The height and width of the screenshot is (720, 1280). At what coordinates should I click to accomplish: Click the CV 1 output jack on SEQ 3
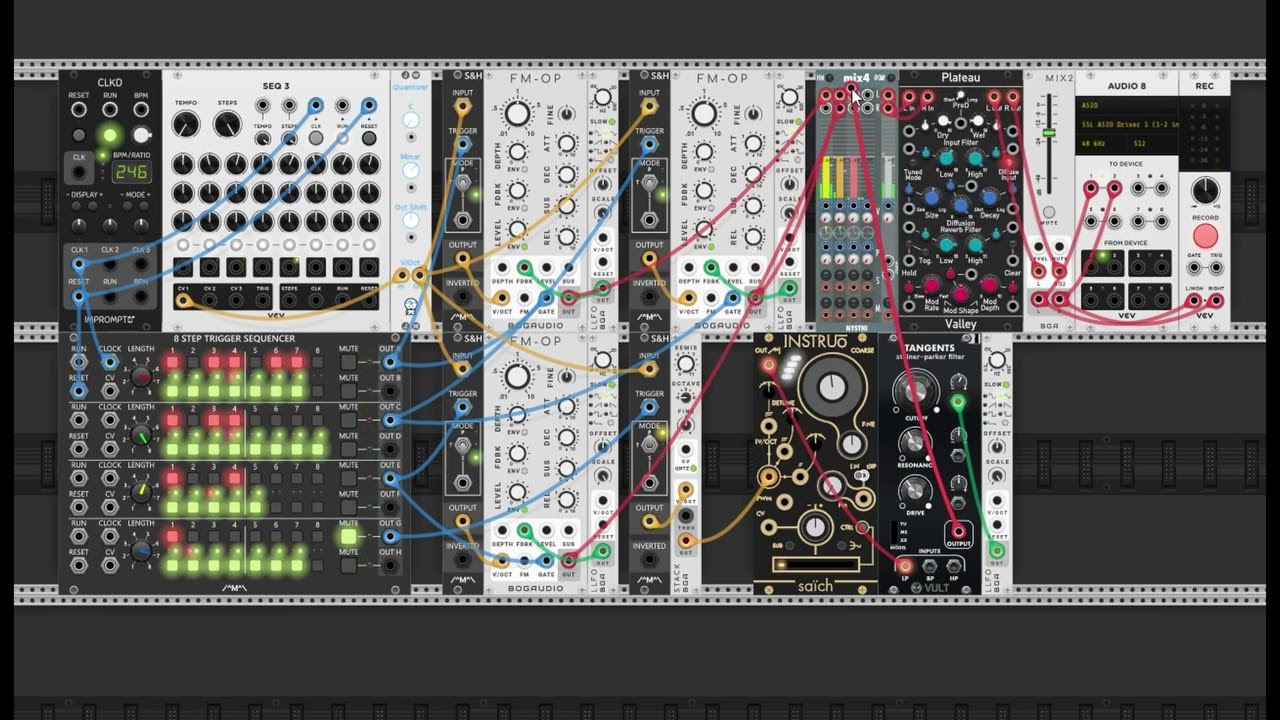click(x=183, y=300)
